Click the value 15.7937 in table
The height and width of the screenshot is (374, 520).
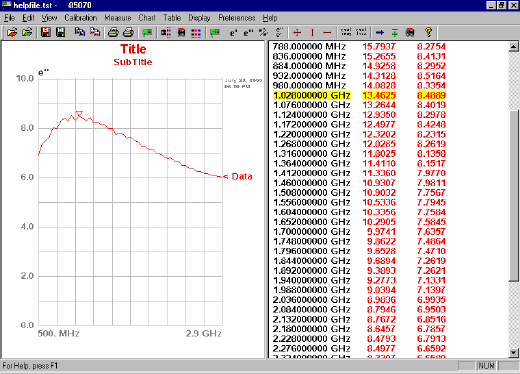(379, 47)
